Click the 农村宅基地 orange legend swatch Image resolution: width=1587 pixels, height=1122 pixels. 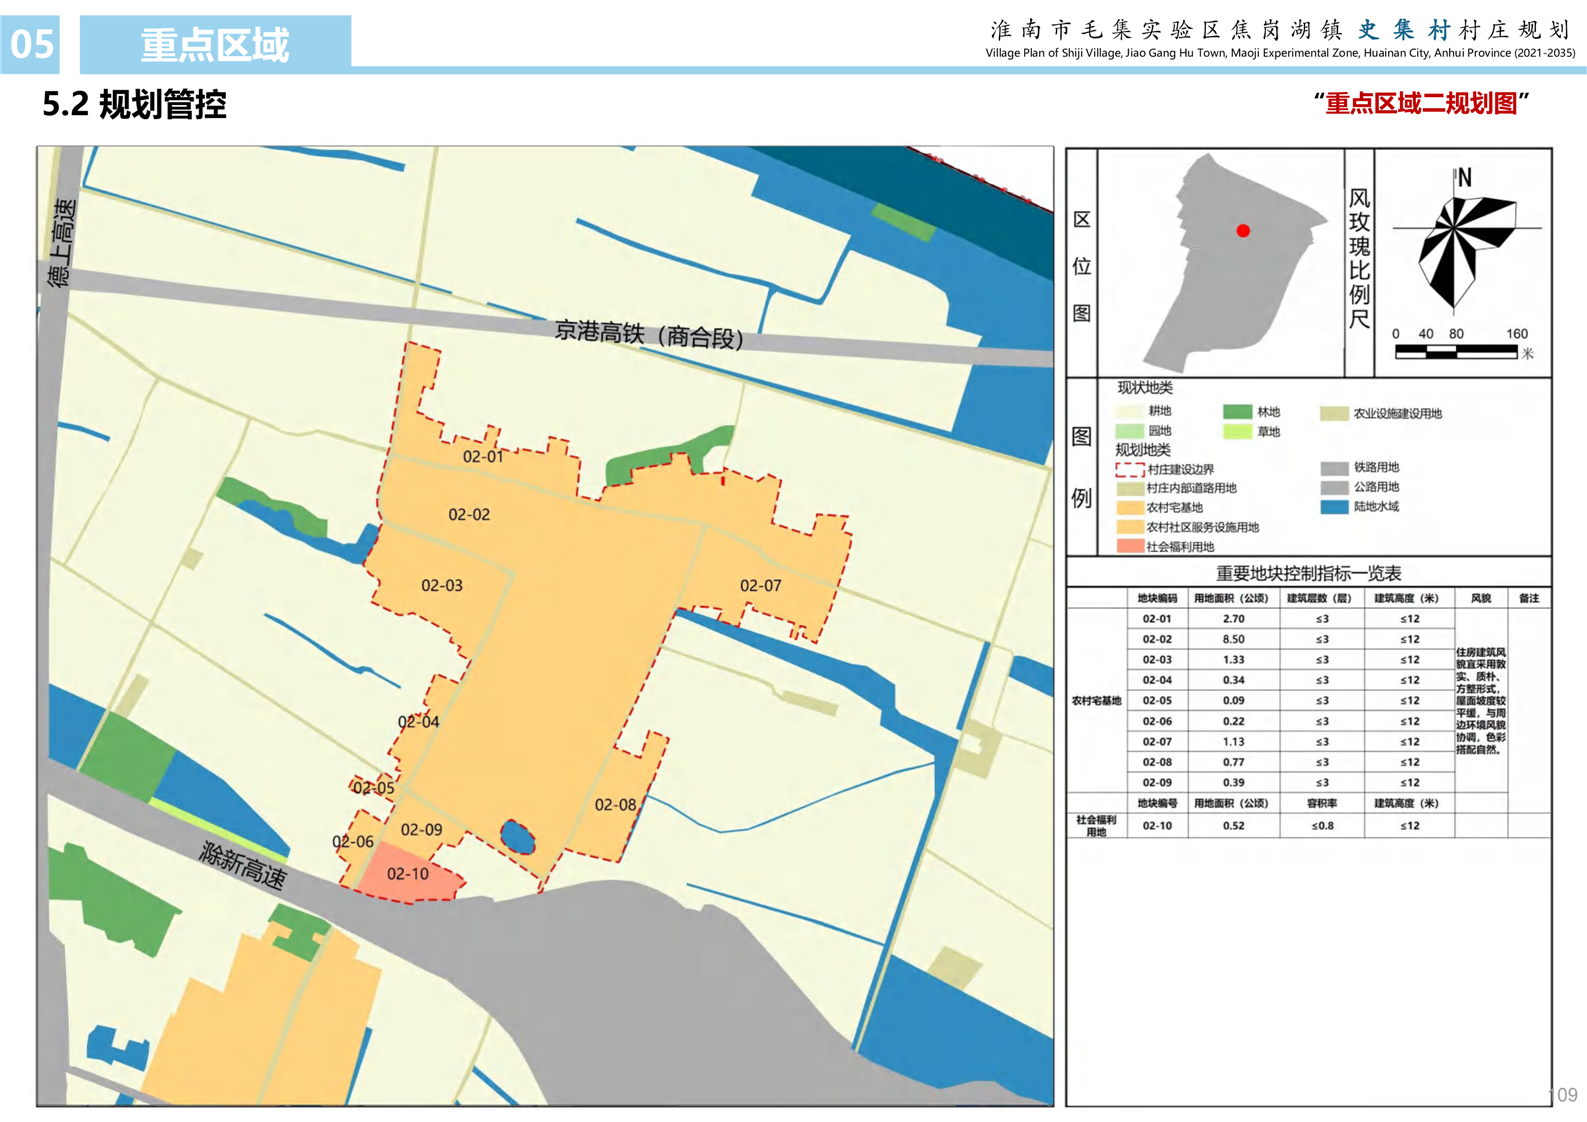[x=1129, y=508]
